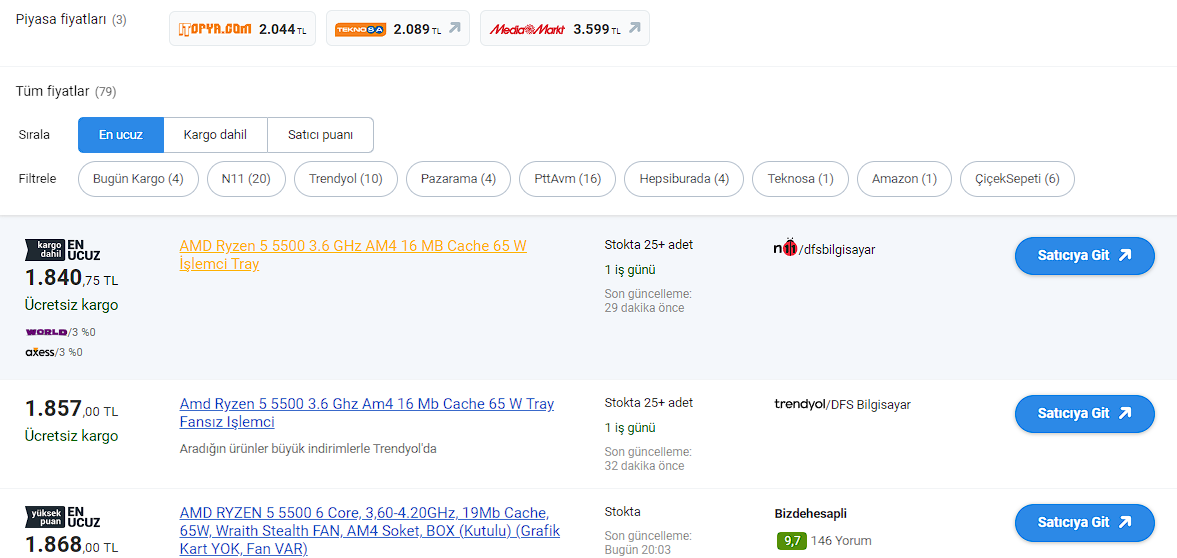Image resolution: width=1177 pixels, height=558 pixels.
Task: Sort by En ucuz
Action: click(x=121, y=135)
